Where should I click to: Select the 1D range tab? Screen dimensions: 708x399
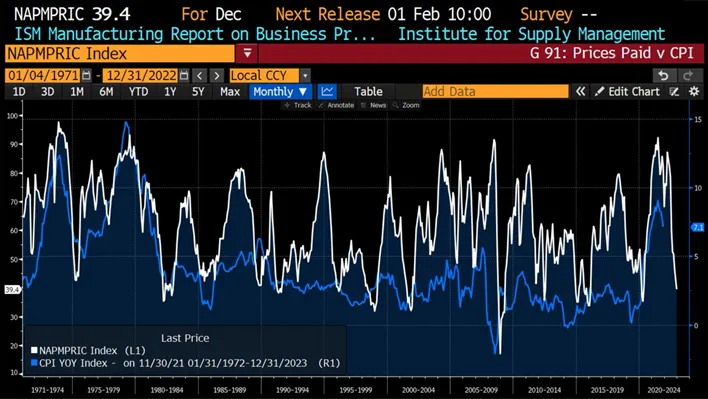click(19, 92)
